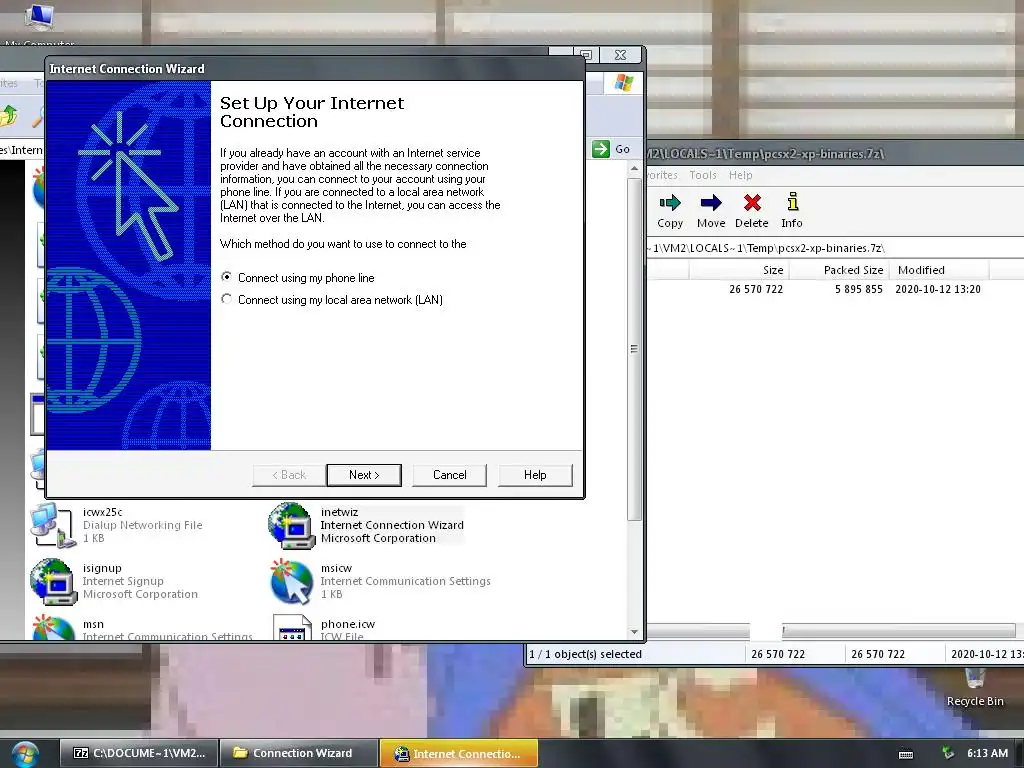The height and width of the screenshot is (768, 1024).
Task: Select the isignup Internet Signup icon
Action: (52, 581)
